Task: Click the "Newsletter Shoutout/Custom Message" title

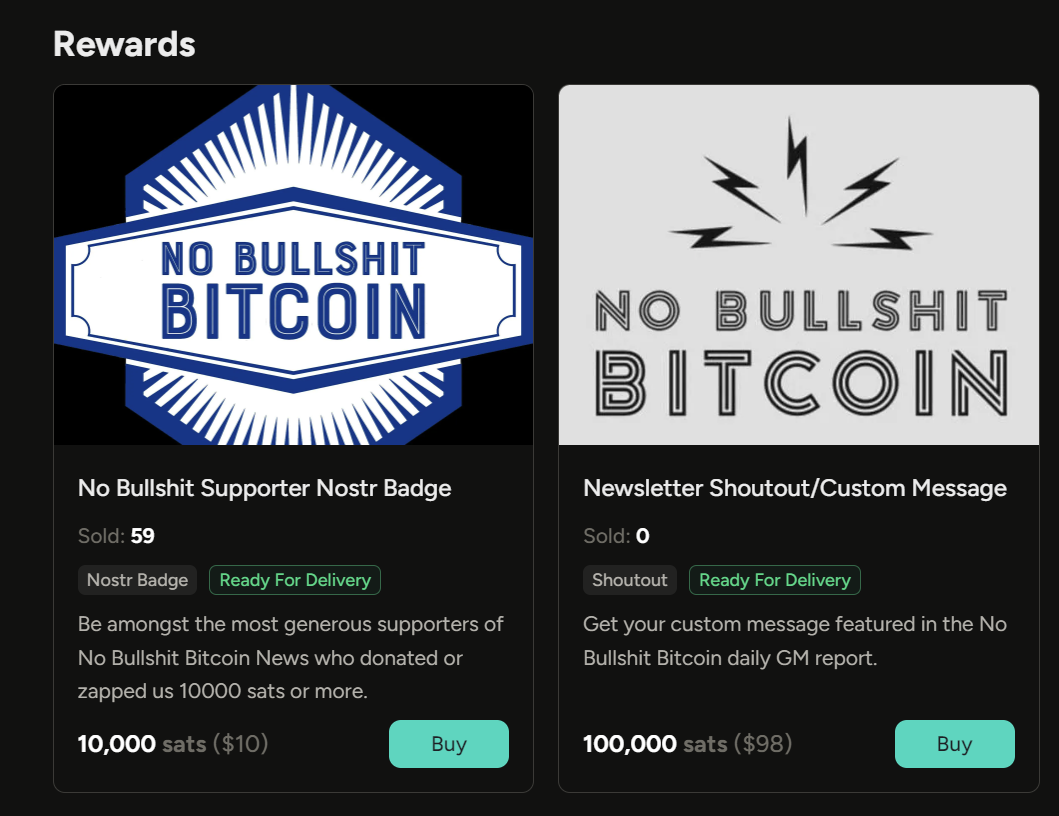Action: [795, 488]
